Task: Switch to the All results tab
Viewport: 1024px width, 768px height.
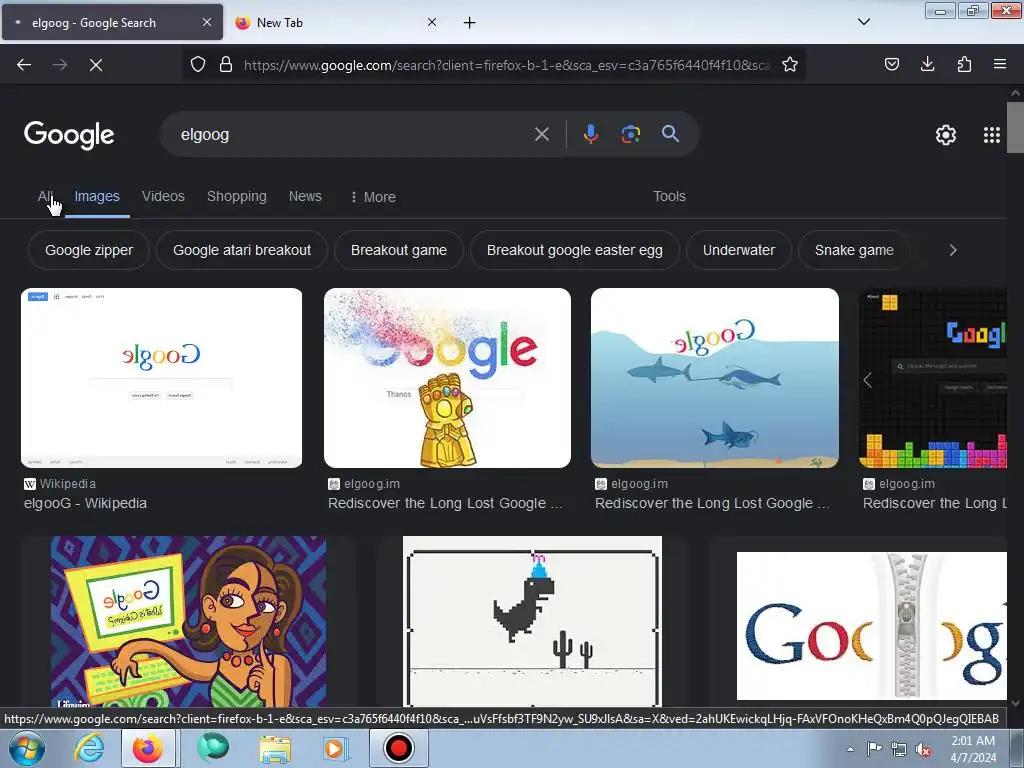Action: (45, 197)
